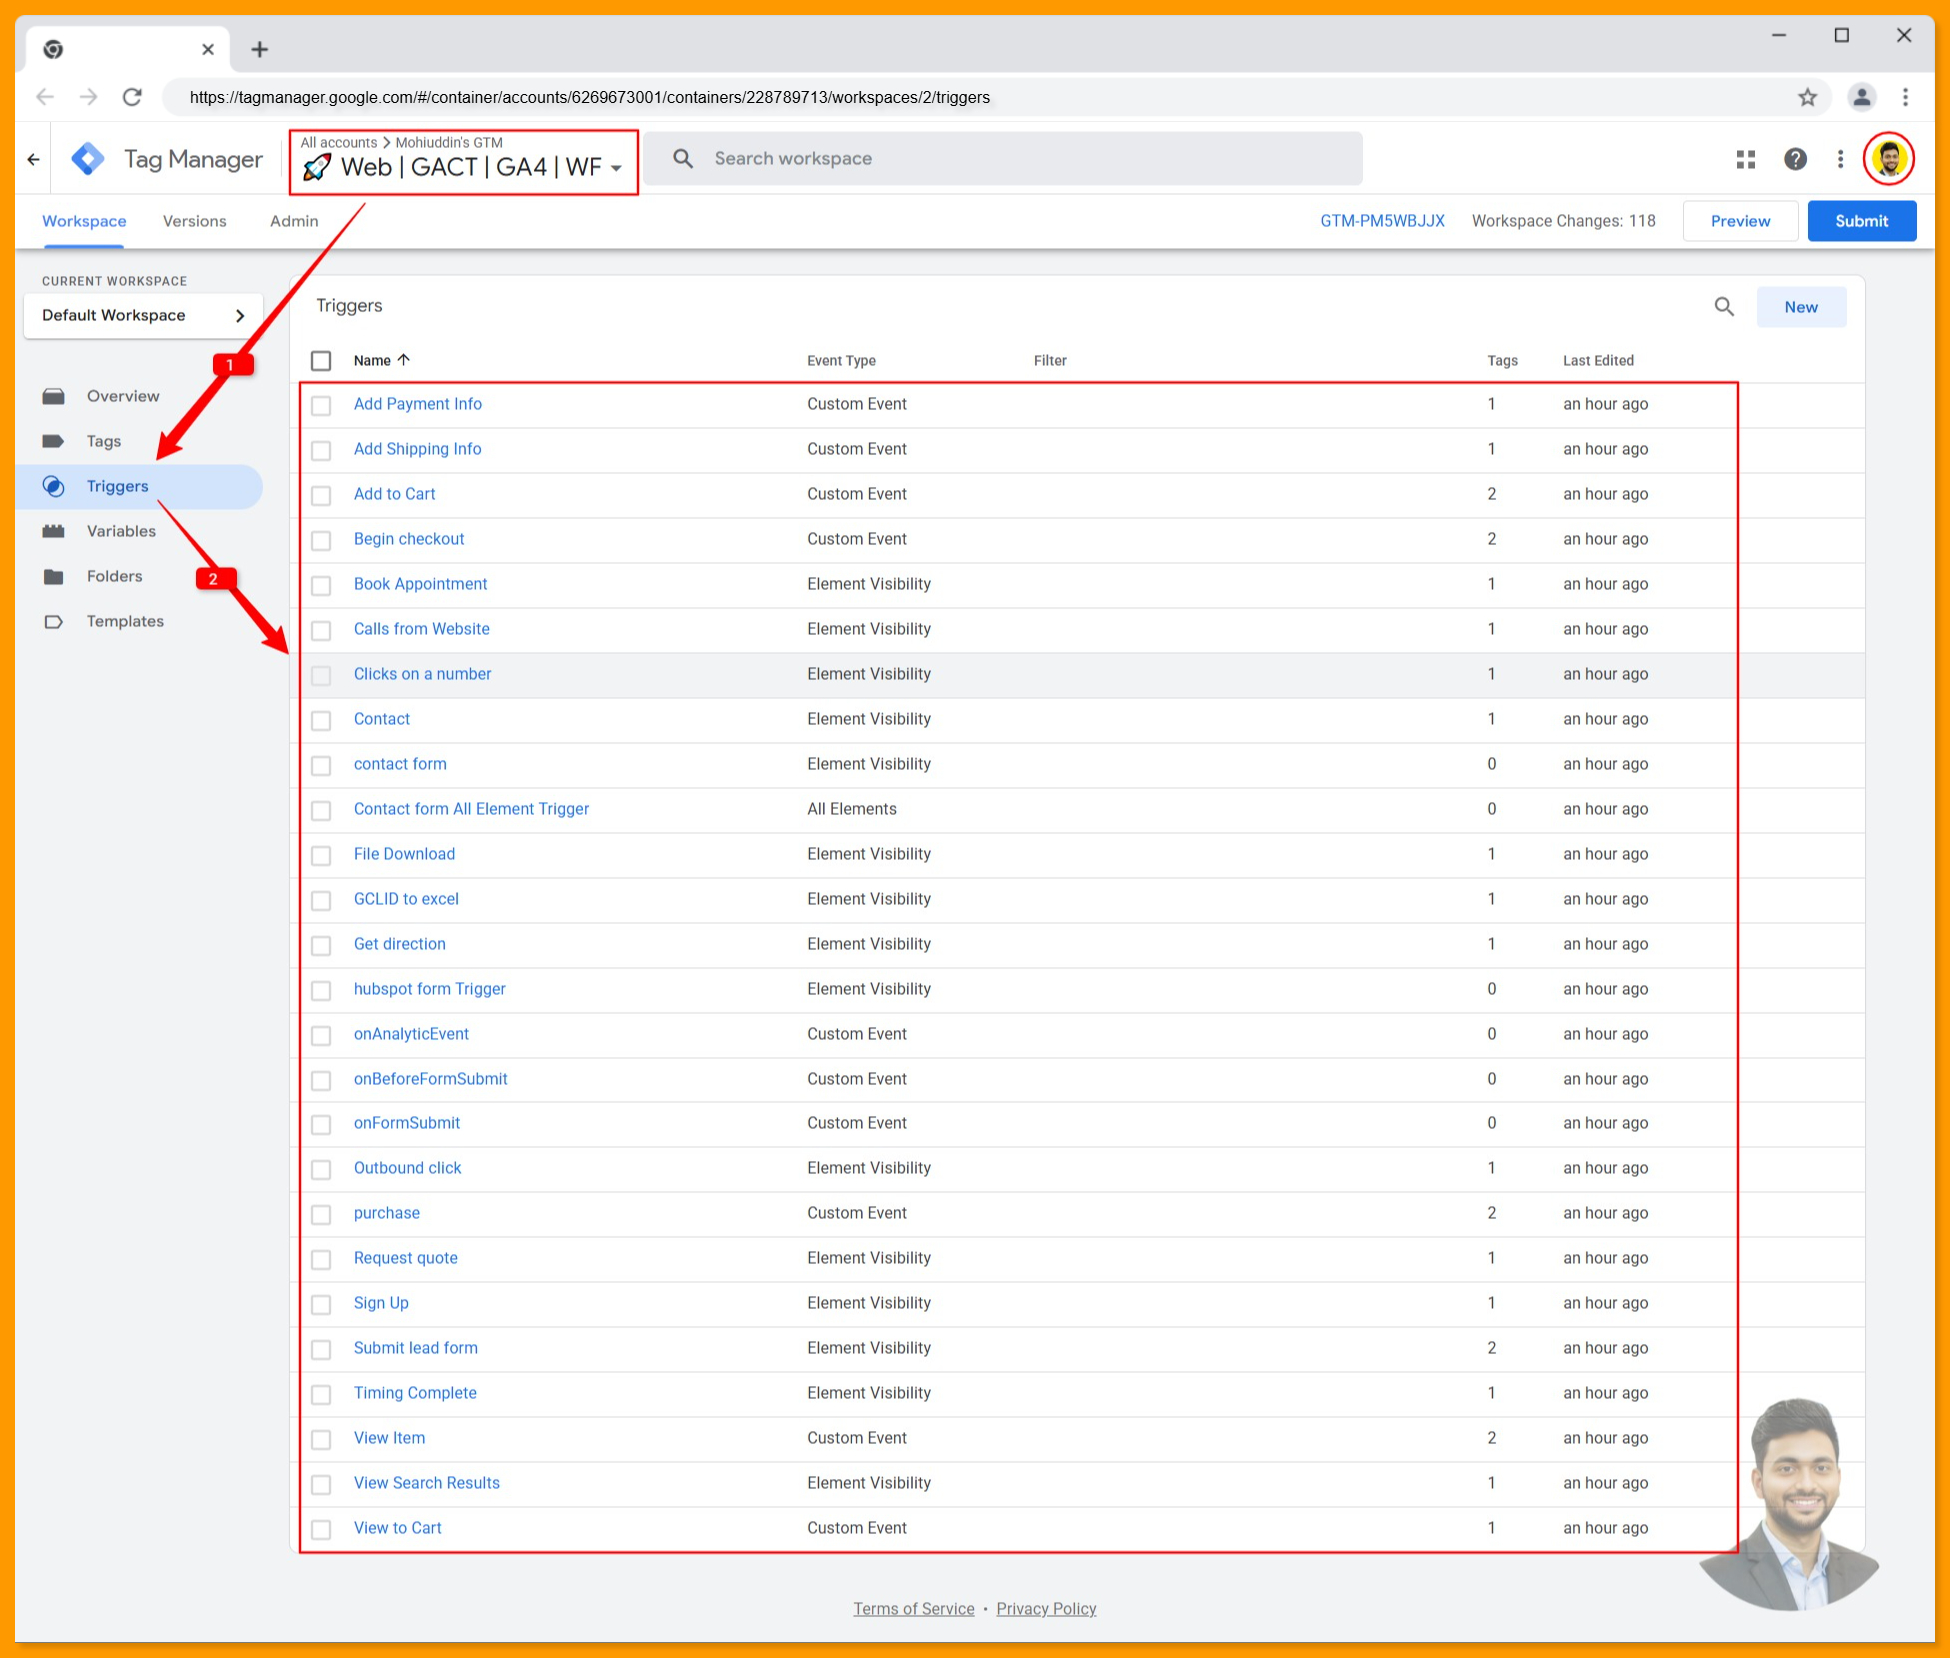The image size is (1950, 1658).
Task: Open the Add to Cart trigger link
Action: point(394,494)
